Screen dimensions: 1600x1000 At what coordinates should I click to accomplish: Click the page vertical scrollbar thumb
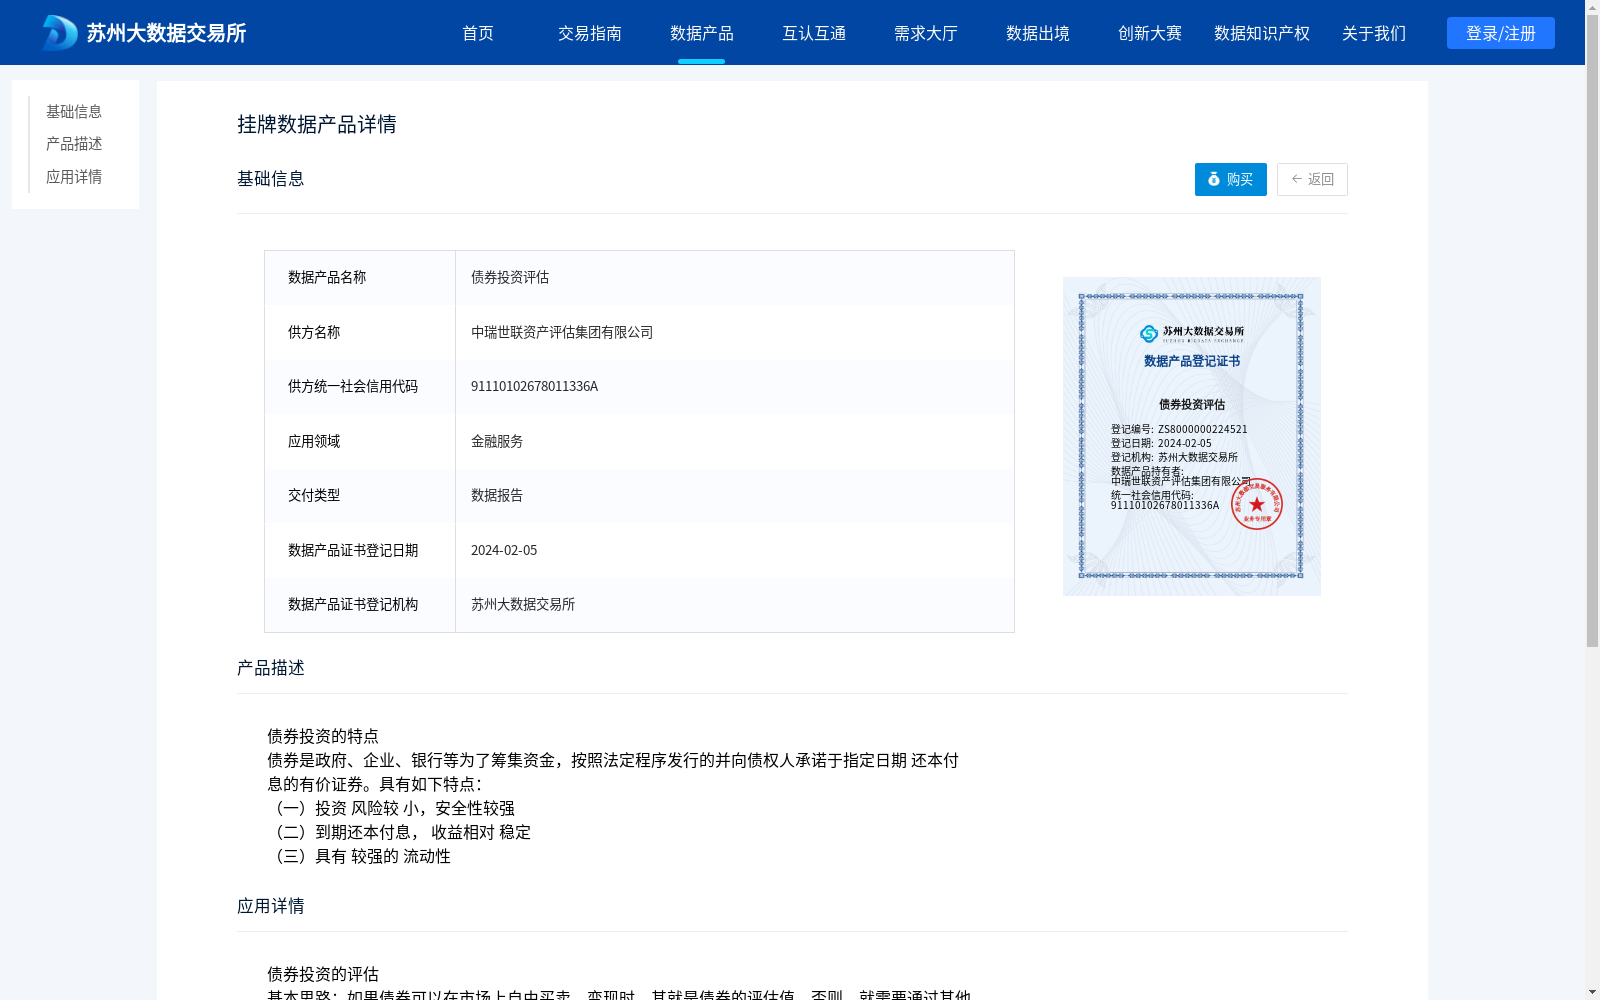[x=1592, y=330]
